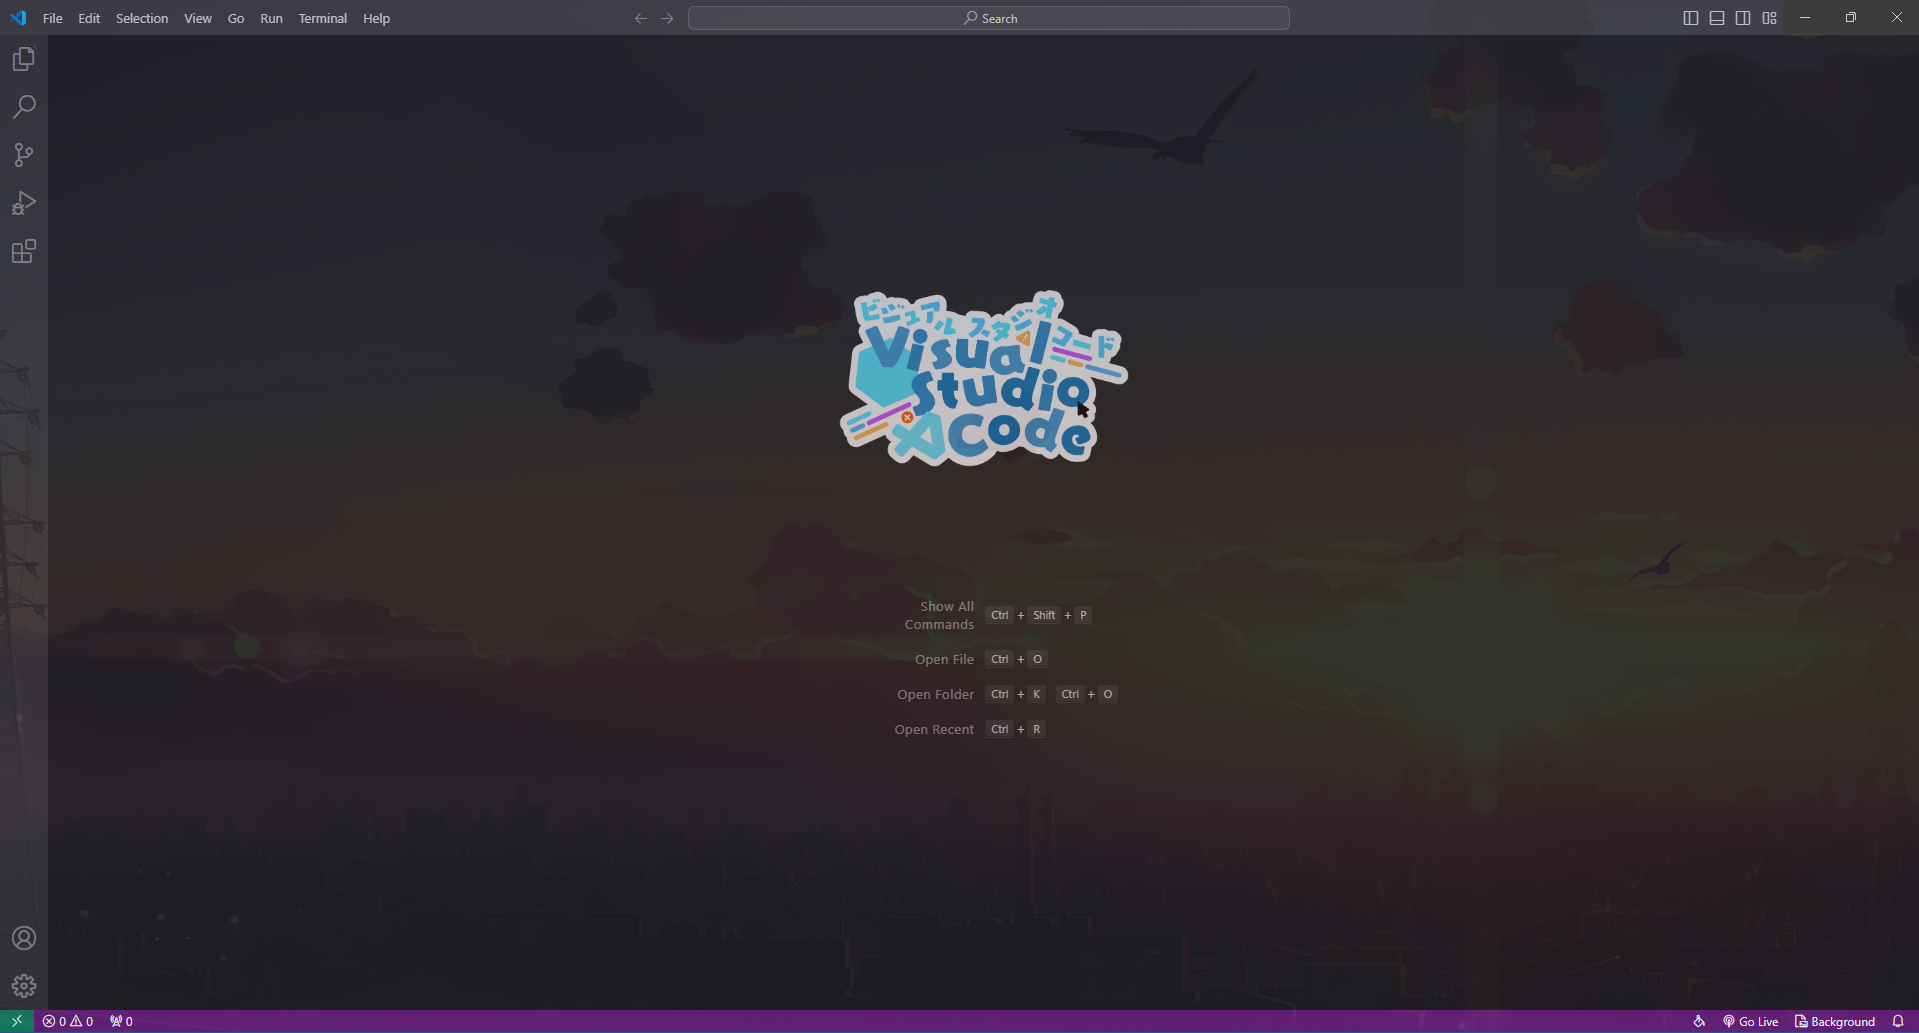
Task: Start the server with Go Live
Action: (1750, 1021)
